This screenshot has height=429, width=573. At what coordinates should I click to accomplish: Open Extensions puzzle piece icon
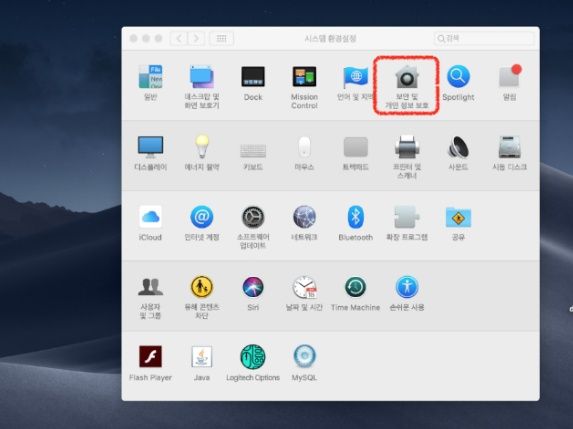coord(407,217)
